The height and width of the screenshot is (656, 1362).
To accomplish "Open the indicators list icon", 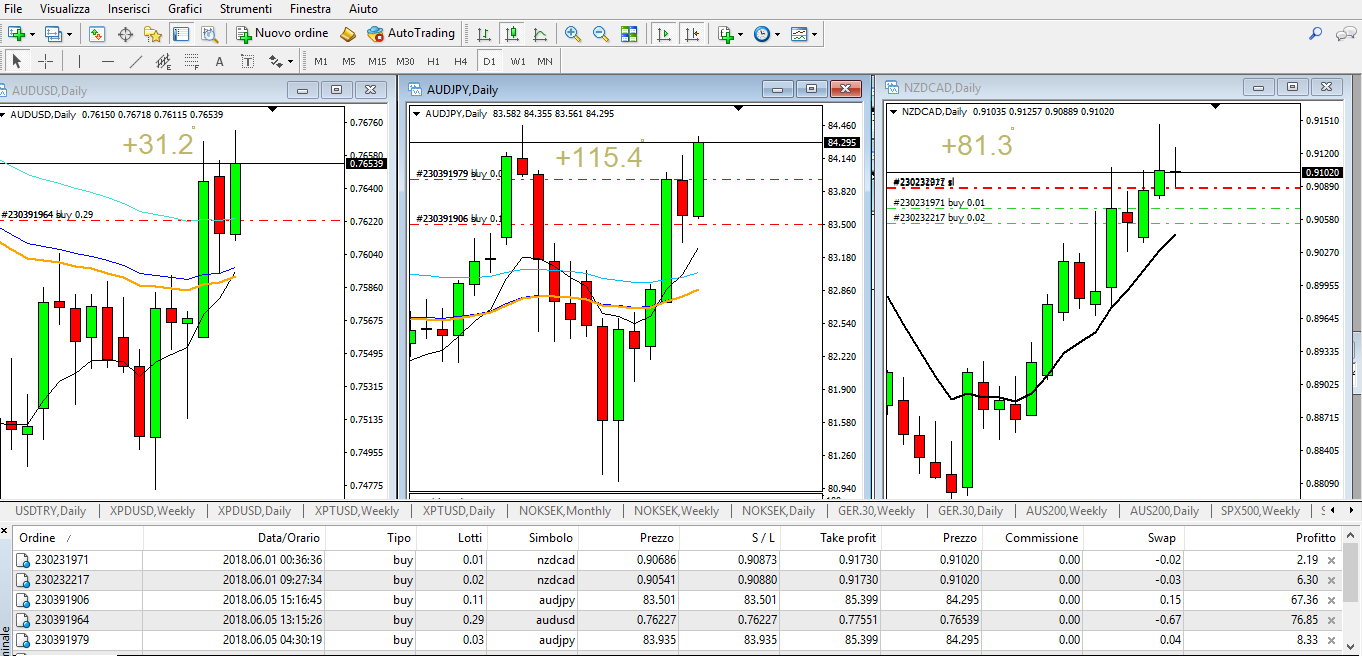I will tap(726, 34).
